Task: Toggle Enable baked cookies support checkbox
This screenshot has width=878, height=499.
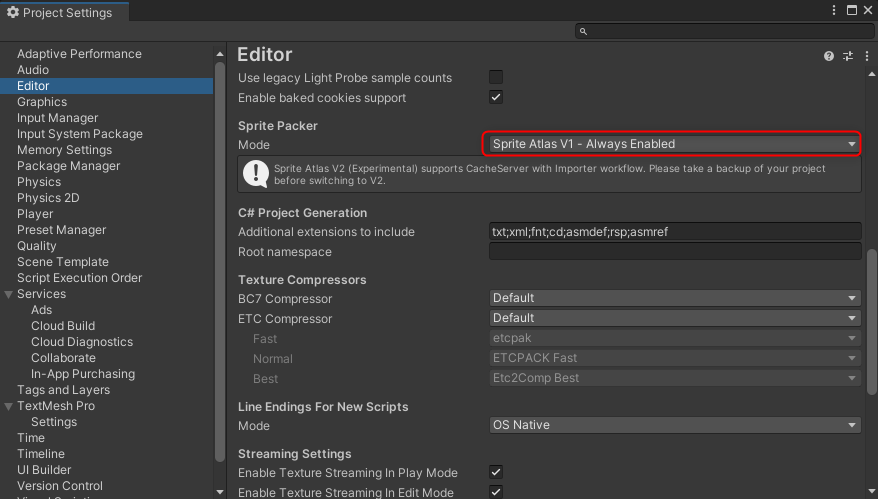Action: pos(496,97)
